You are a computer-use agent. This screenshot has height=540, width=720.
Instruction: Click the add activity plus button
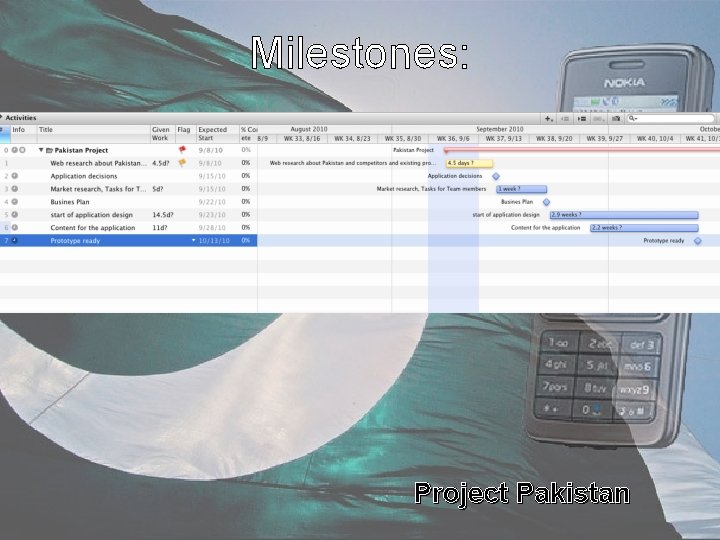548,118
